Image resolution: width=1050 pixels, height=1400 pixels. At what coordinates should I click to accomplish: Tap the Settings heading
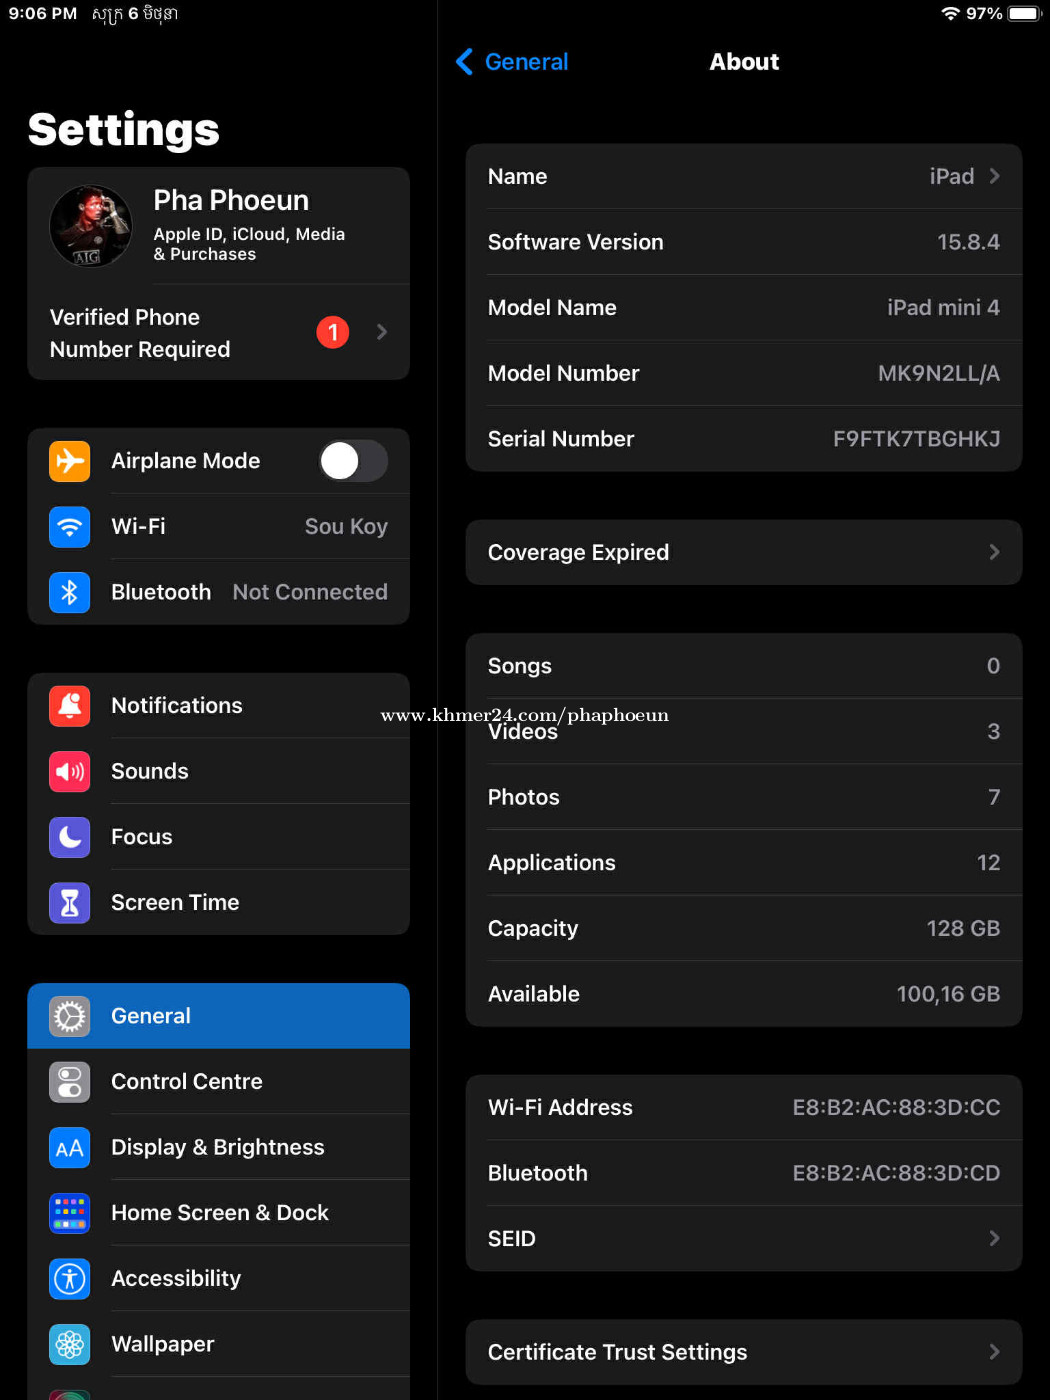124,130
